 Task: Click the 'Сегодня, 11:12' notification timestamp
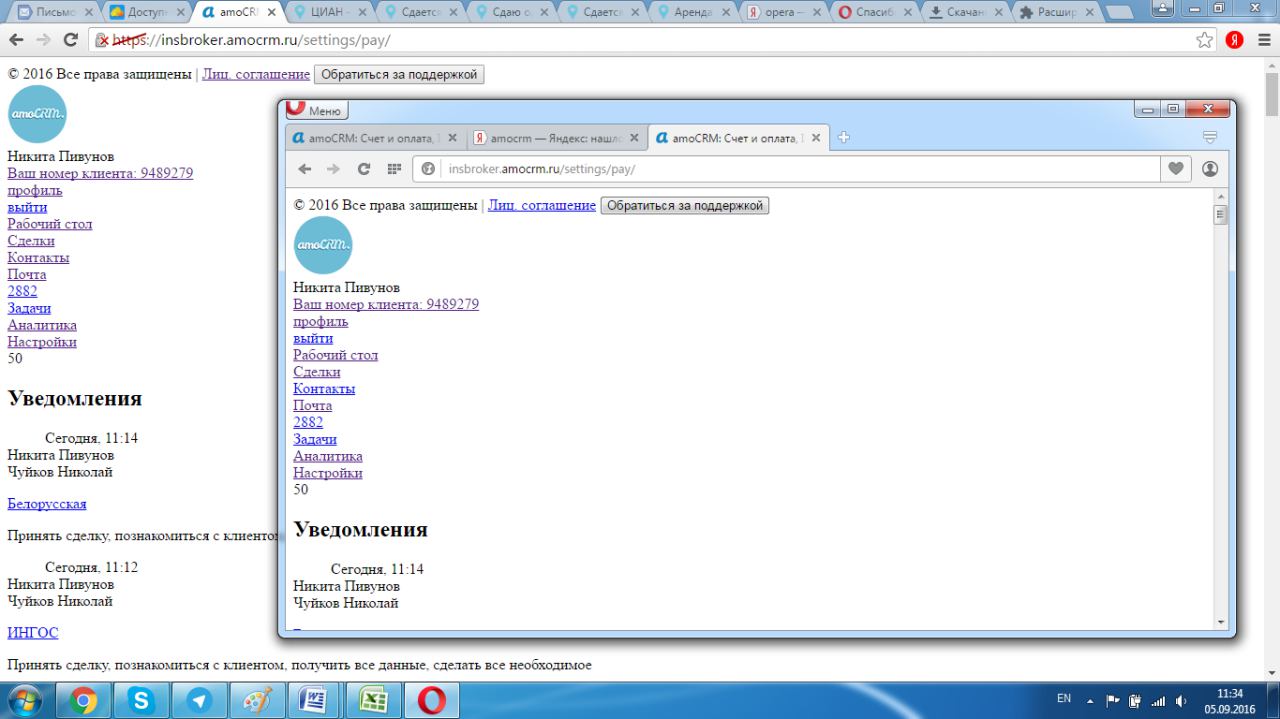tap(92, 567)
